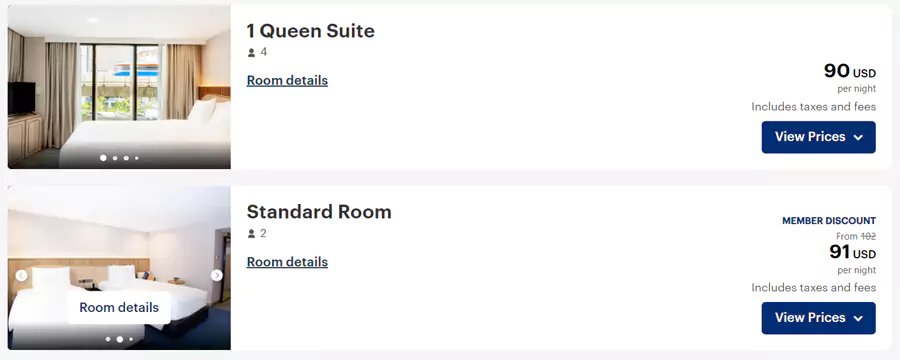
Task: Open Room details link under Standard Room title
Action: tap(287, 262)
